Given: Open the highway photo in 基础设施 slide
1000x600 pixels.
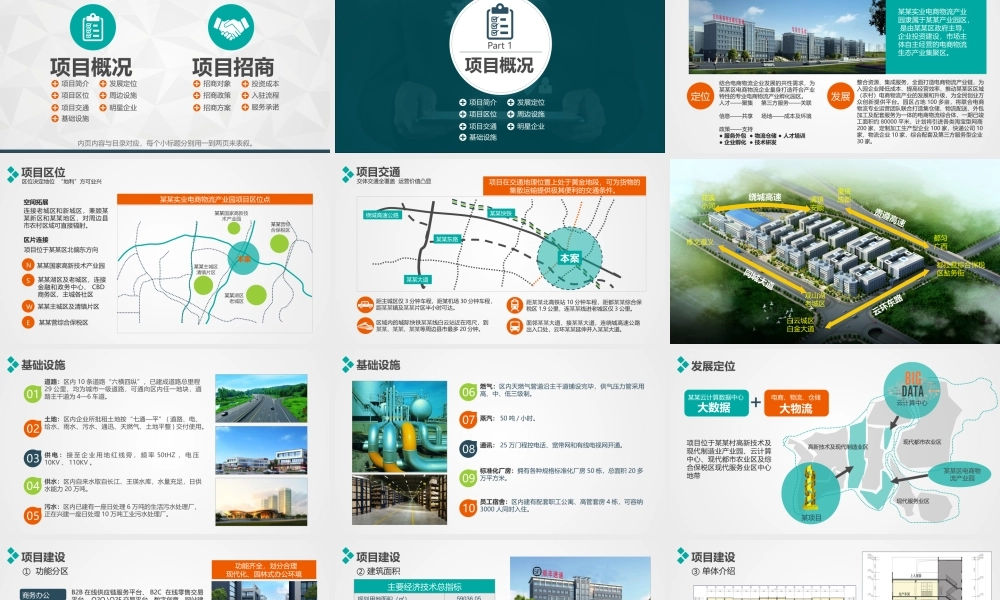Looking at the screenshot, I should coord(261,399).
